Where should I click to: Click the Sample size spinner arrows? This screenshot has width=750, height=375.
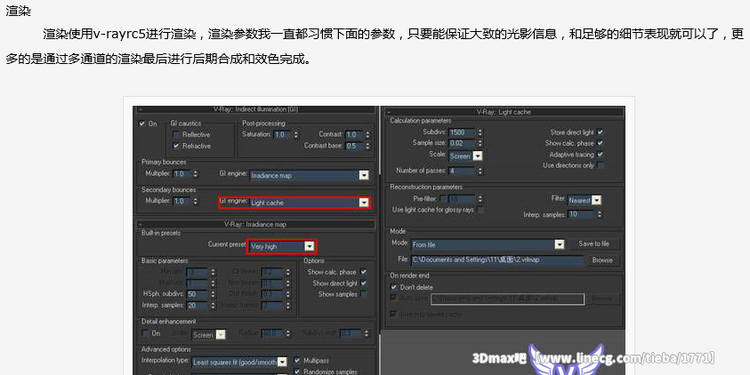coord(480,143)
